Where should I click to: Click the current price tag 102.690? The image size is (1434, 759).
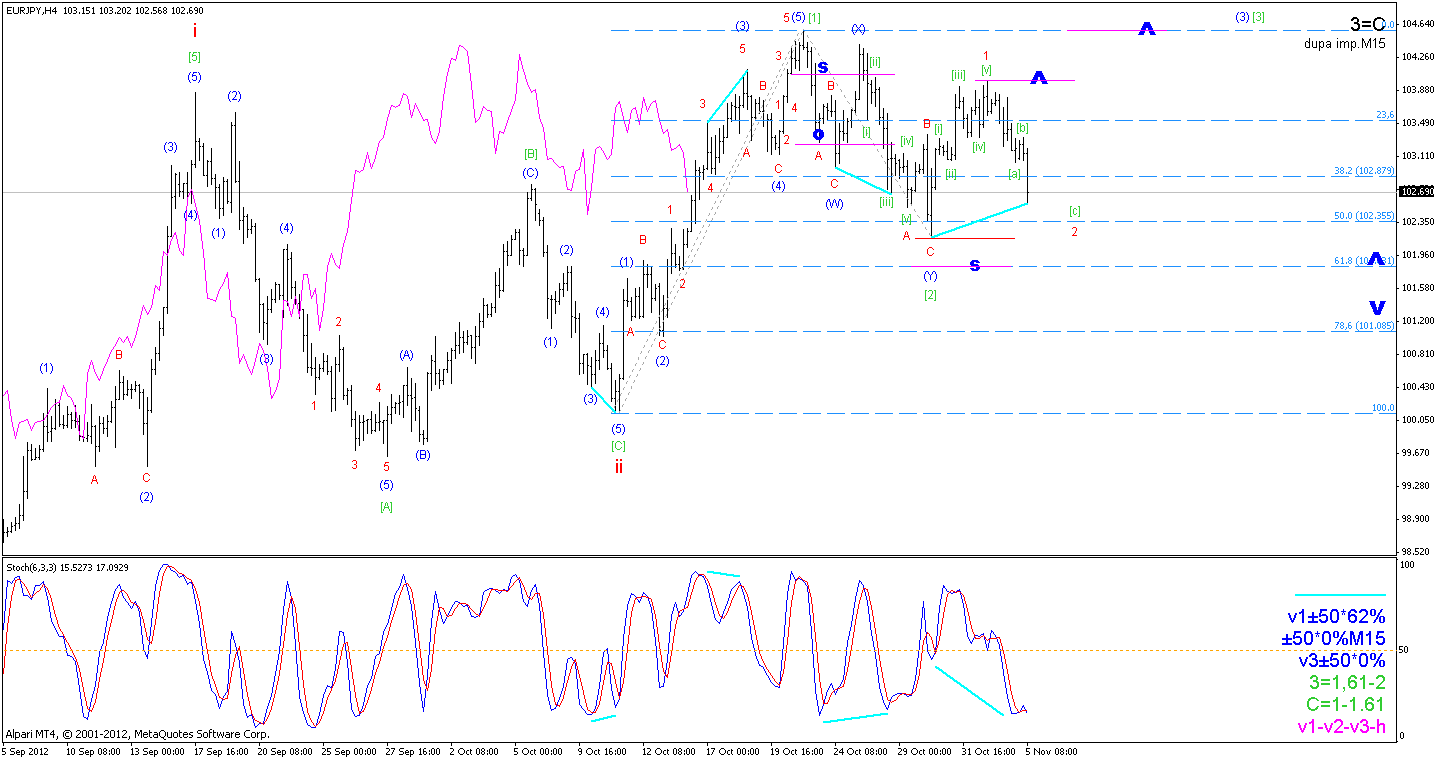(x=1415, y=191)
